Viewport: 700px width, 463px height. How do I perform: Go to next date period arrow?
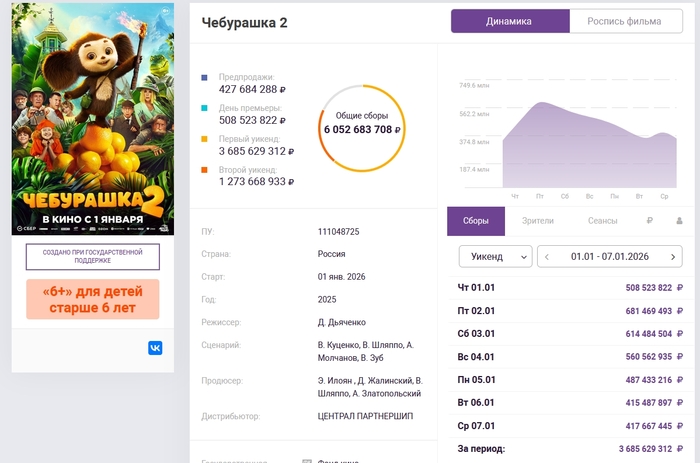pos(673,257)
